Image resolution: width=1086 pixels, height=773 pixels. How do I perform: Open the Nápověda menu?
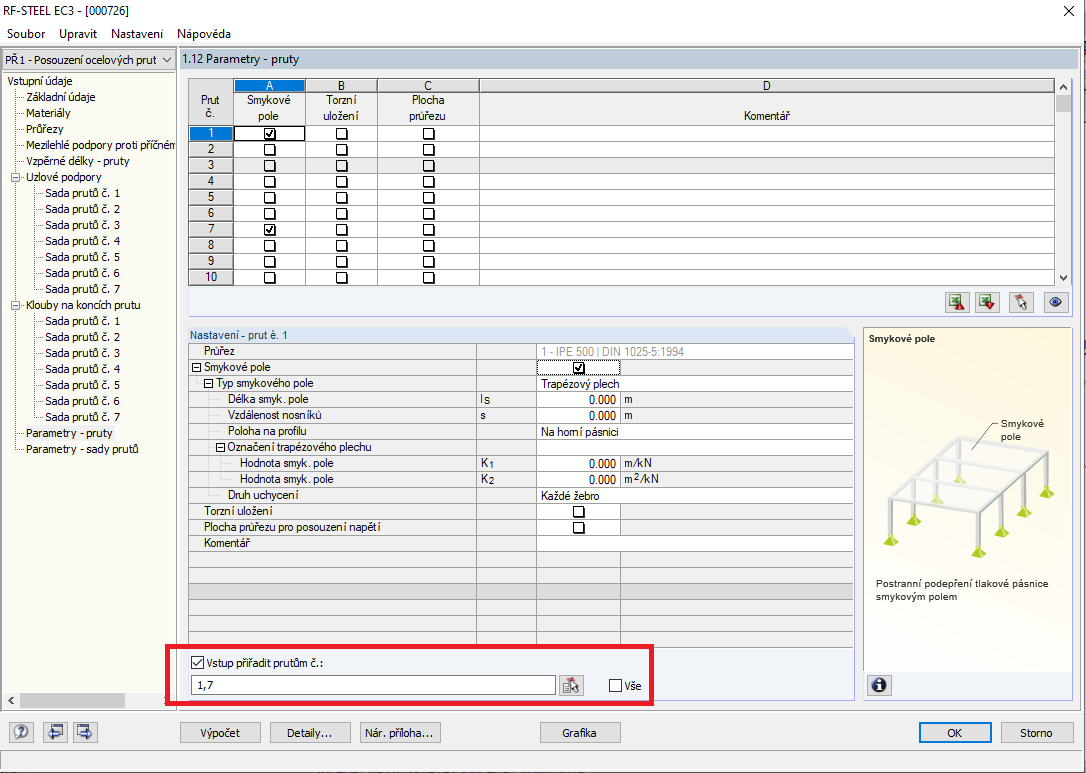click(x=204, y=34)
